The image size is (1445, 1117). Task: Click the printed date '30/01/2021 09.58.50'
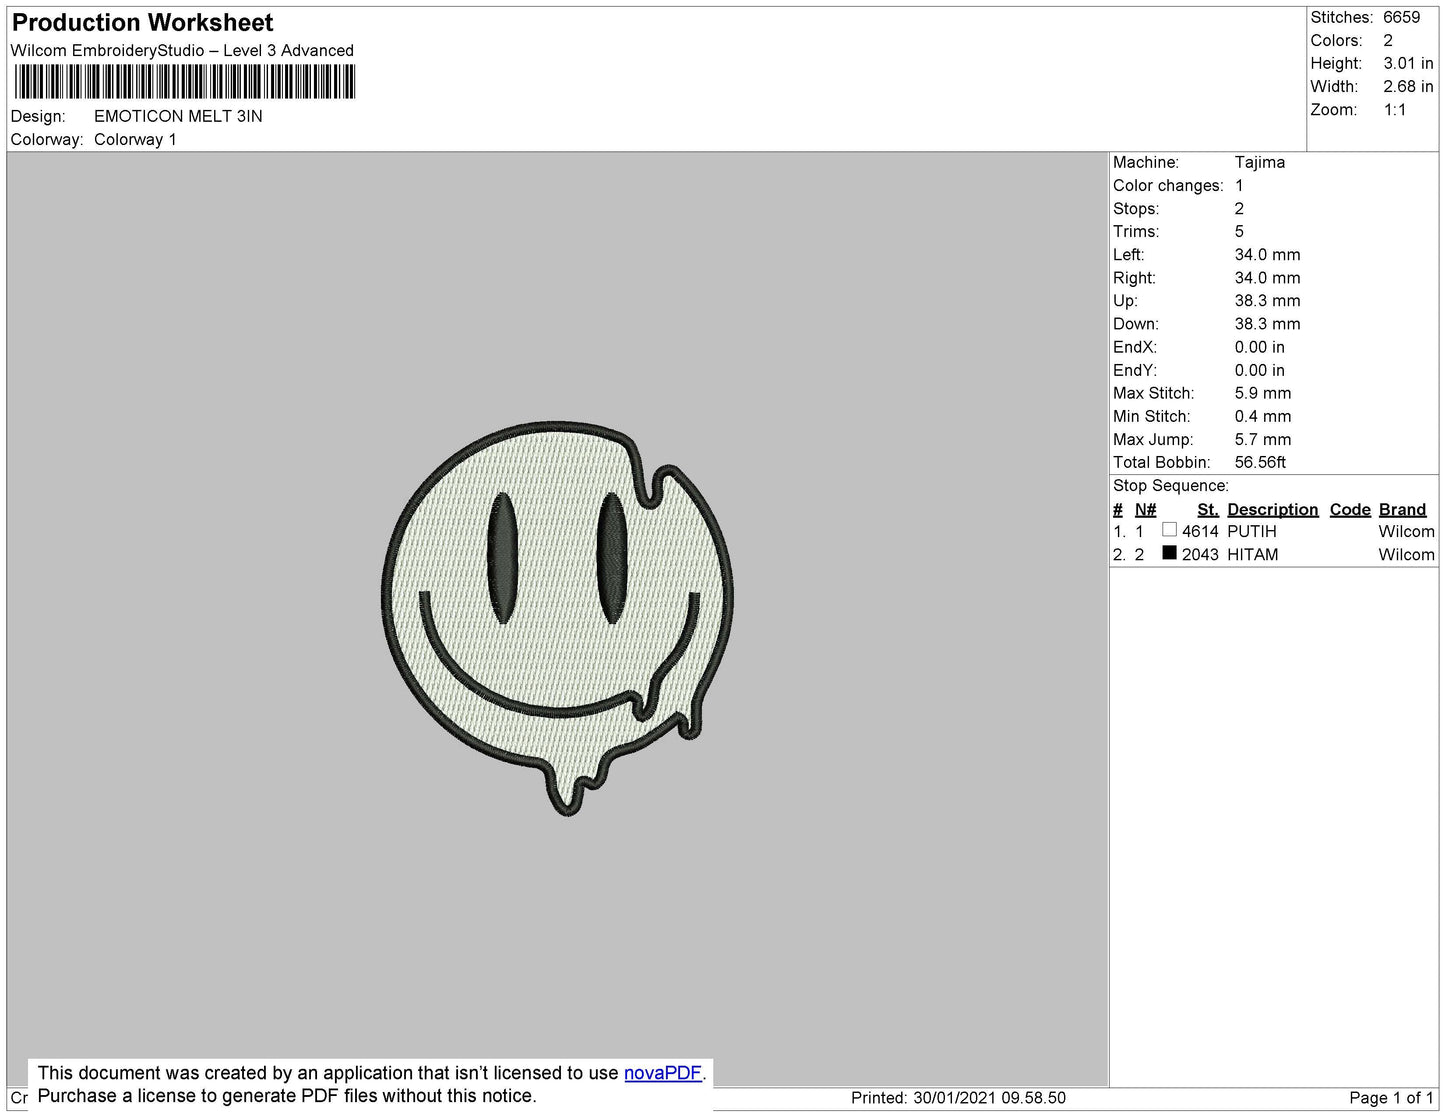(x=989, y=1097)
